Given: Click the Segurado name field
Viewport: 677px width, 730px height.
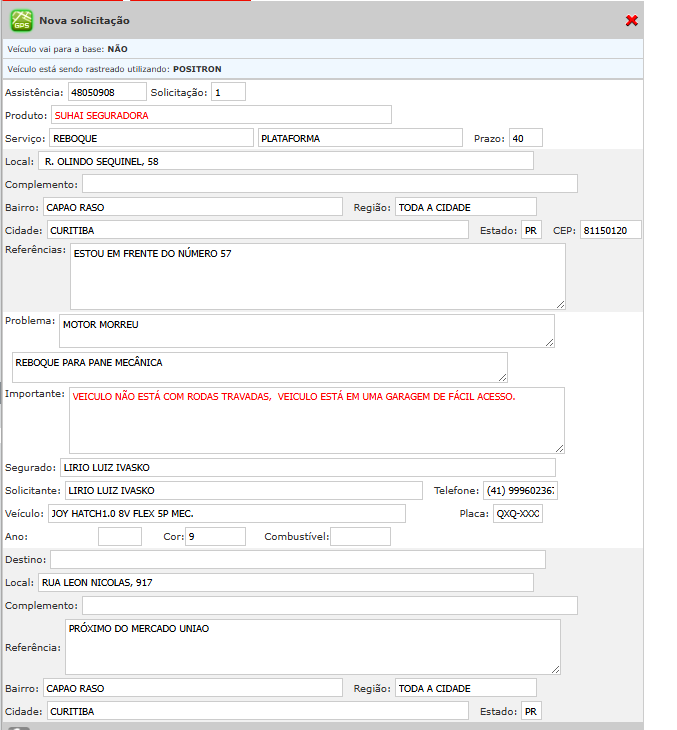Looking at the screenshot, I should (x=306, y=467).
